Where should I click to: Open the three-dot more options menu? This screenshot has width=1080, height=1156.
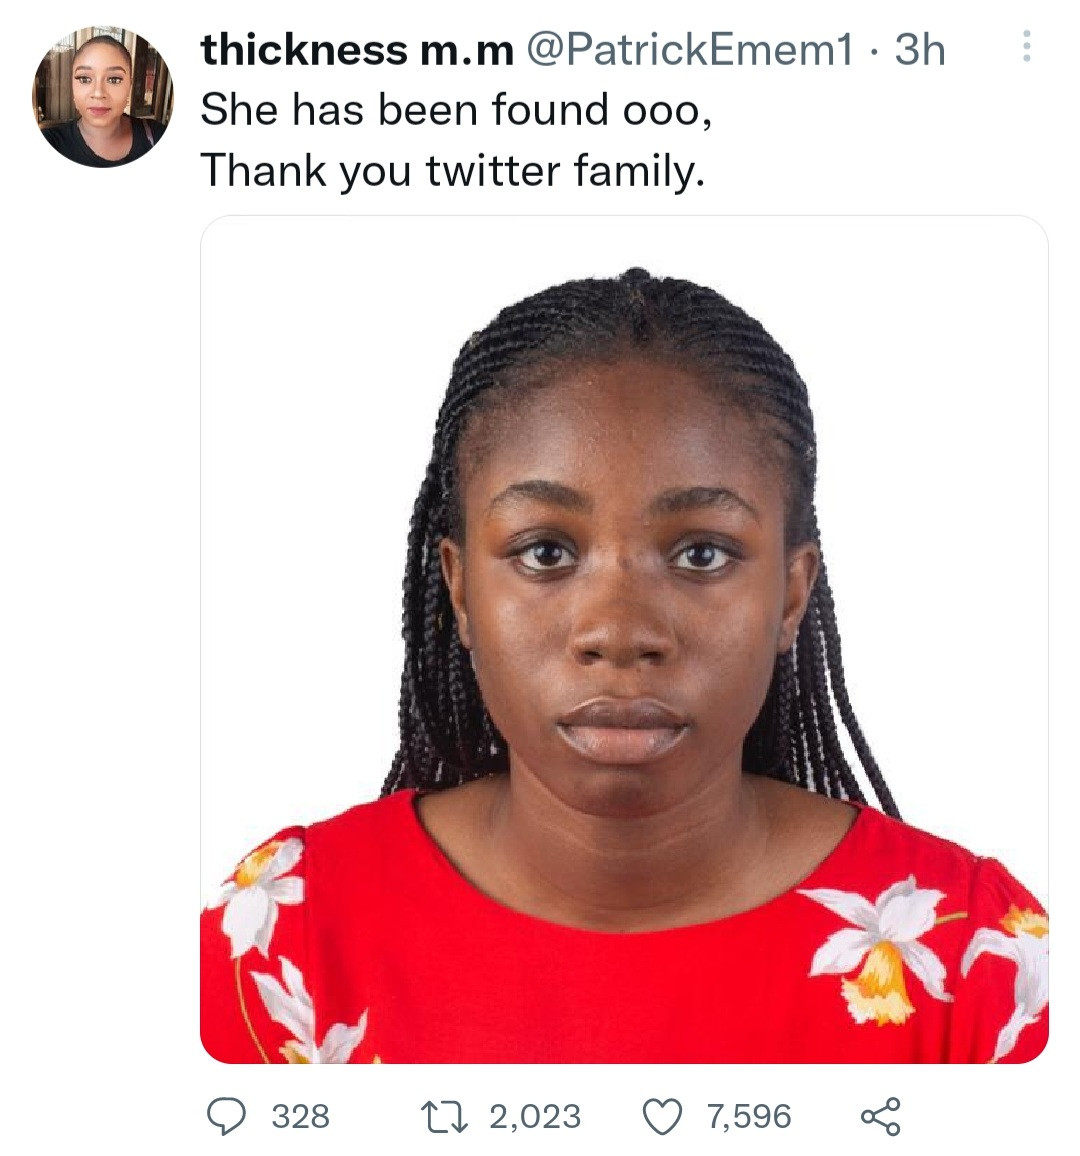pos(1027,46)
